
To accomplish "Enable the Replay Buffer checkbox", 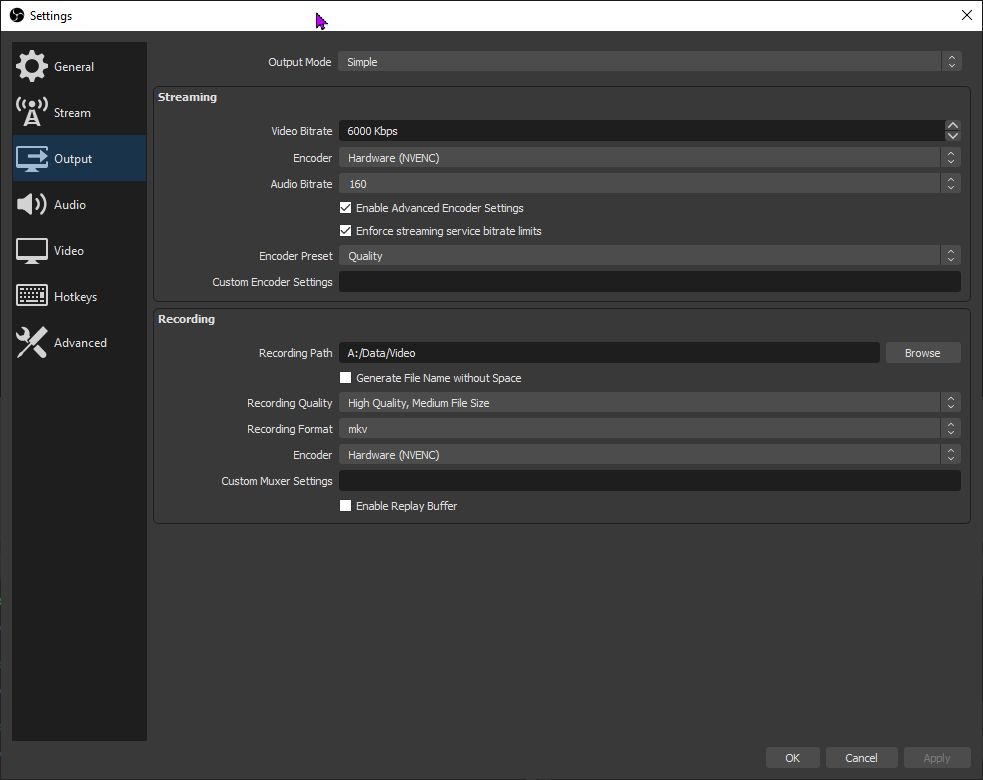I will (346, 506).
